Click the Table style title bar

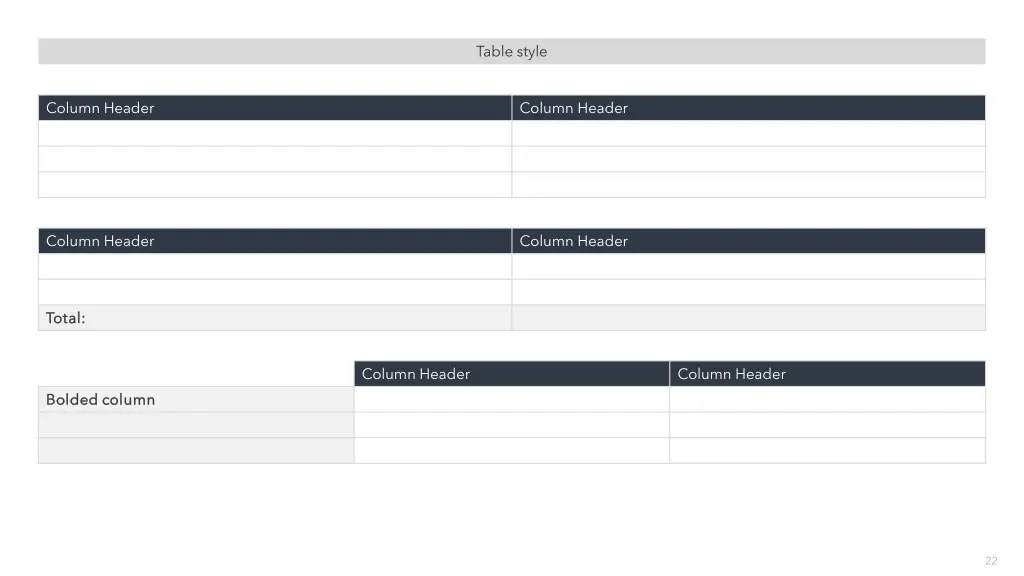click(x=511, y=51)
